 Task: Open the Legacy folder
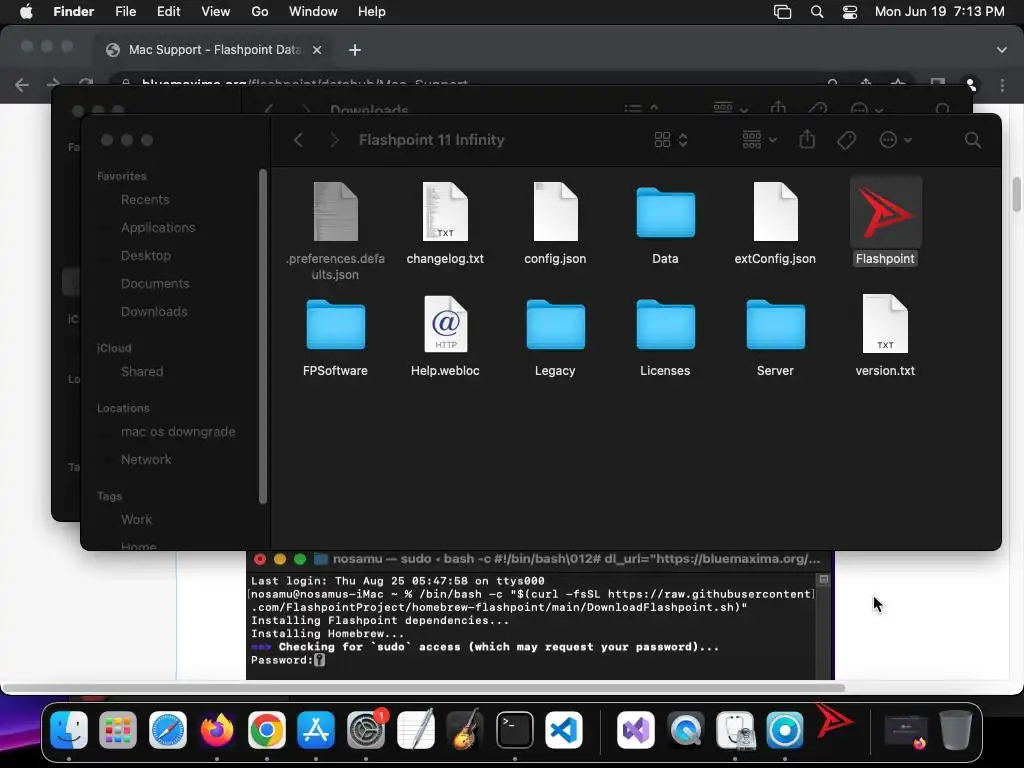click(555, 325)
